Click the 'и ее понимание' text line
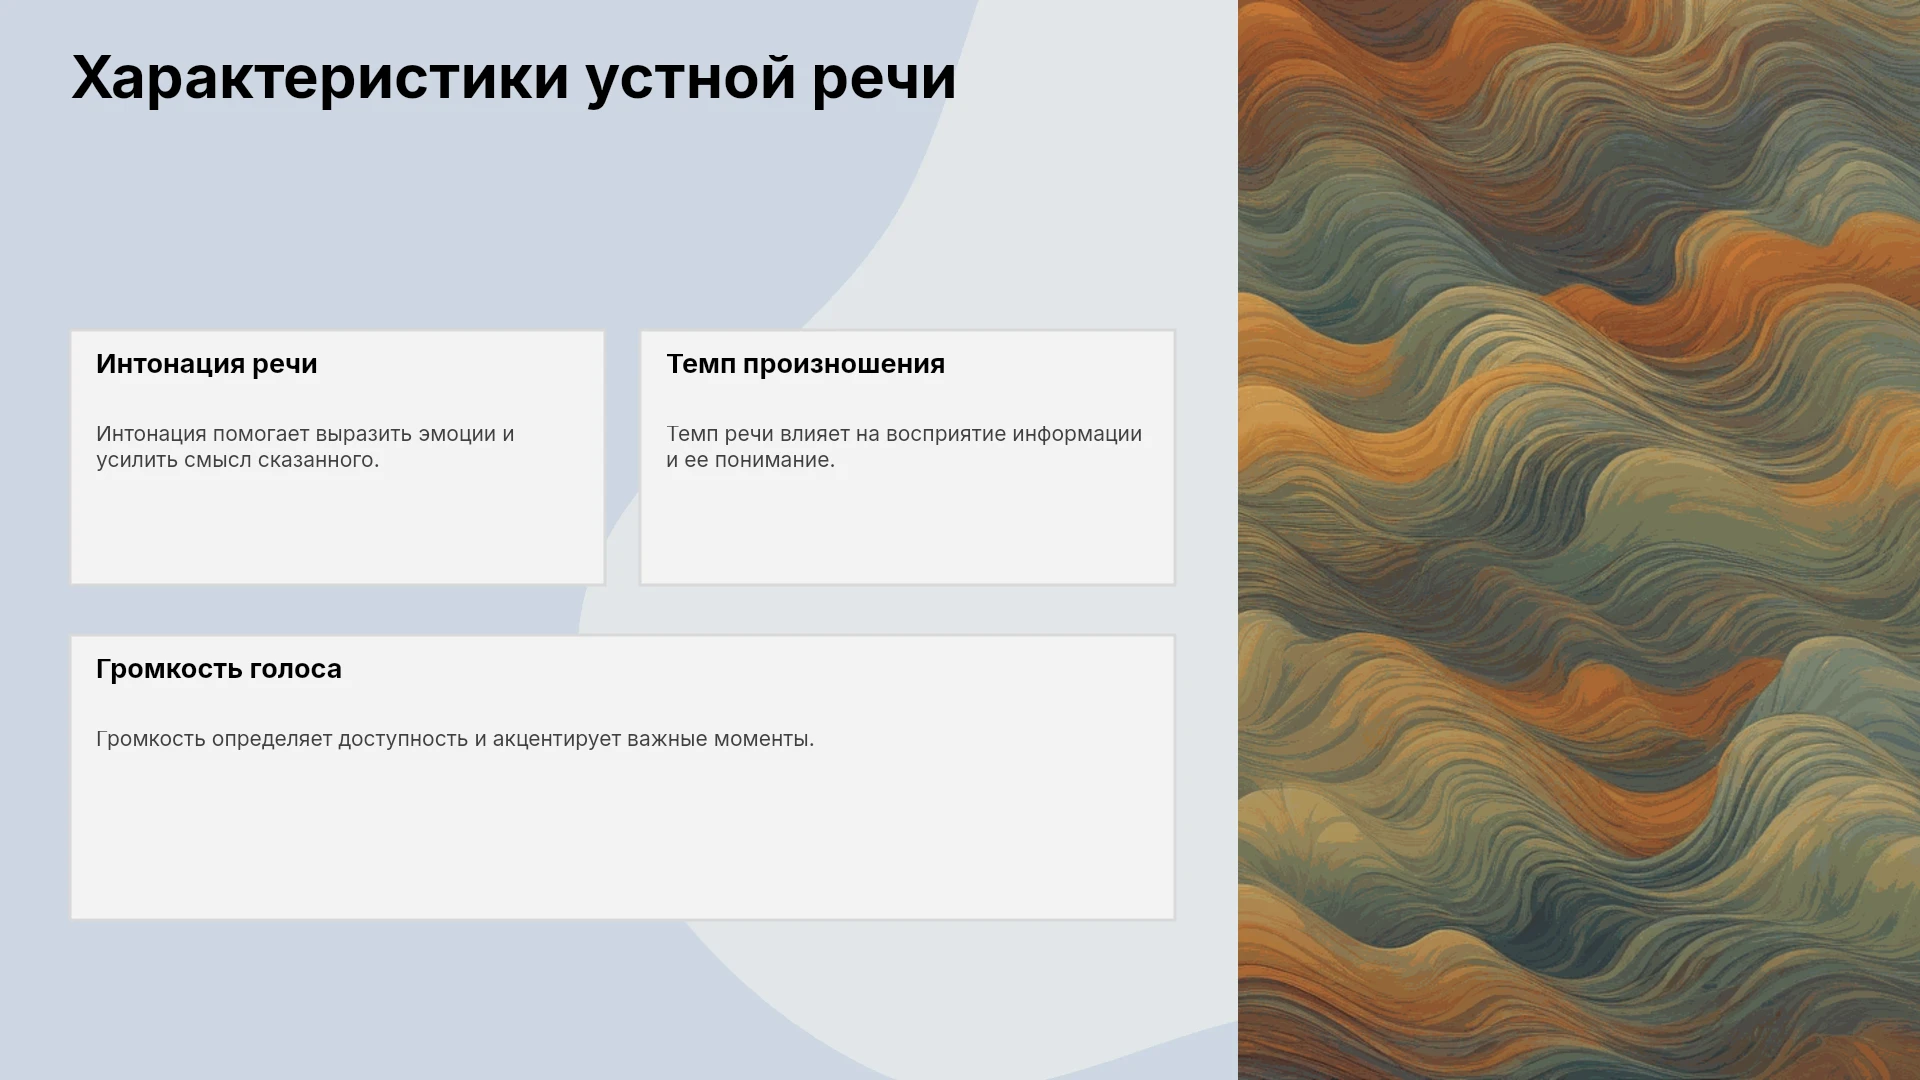The height and width of the screenshot is (1080, 1920). 750,460
